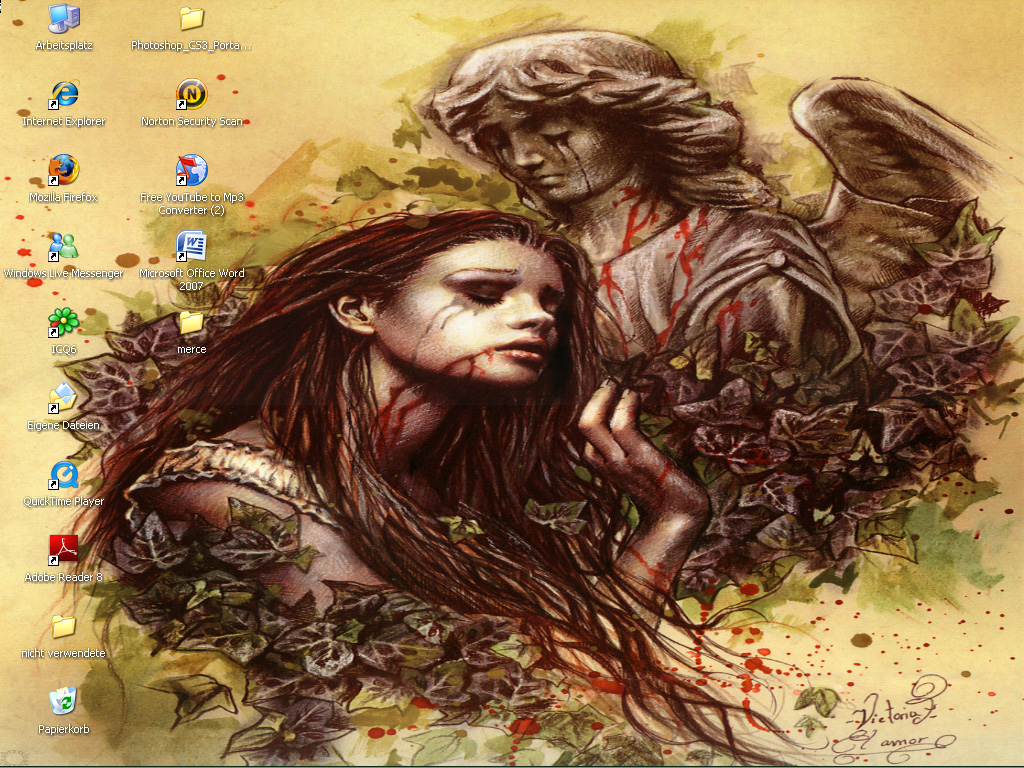Image resolution: width=1024 pixels, height=768 pixels.
Task: Select the Arbeitsplatz desktop icon
Action: point(64,19)
